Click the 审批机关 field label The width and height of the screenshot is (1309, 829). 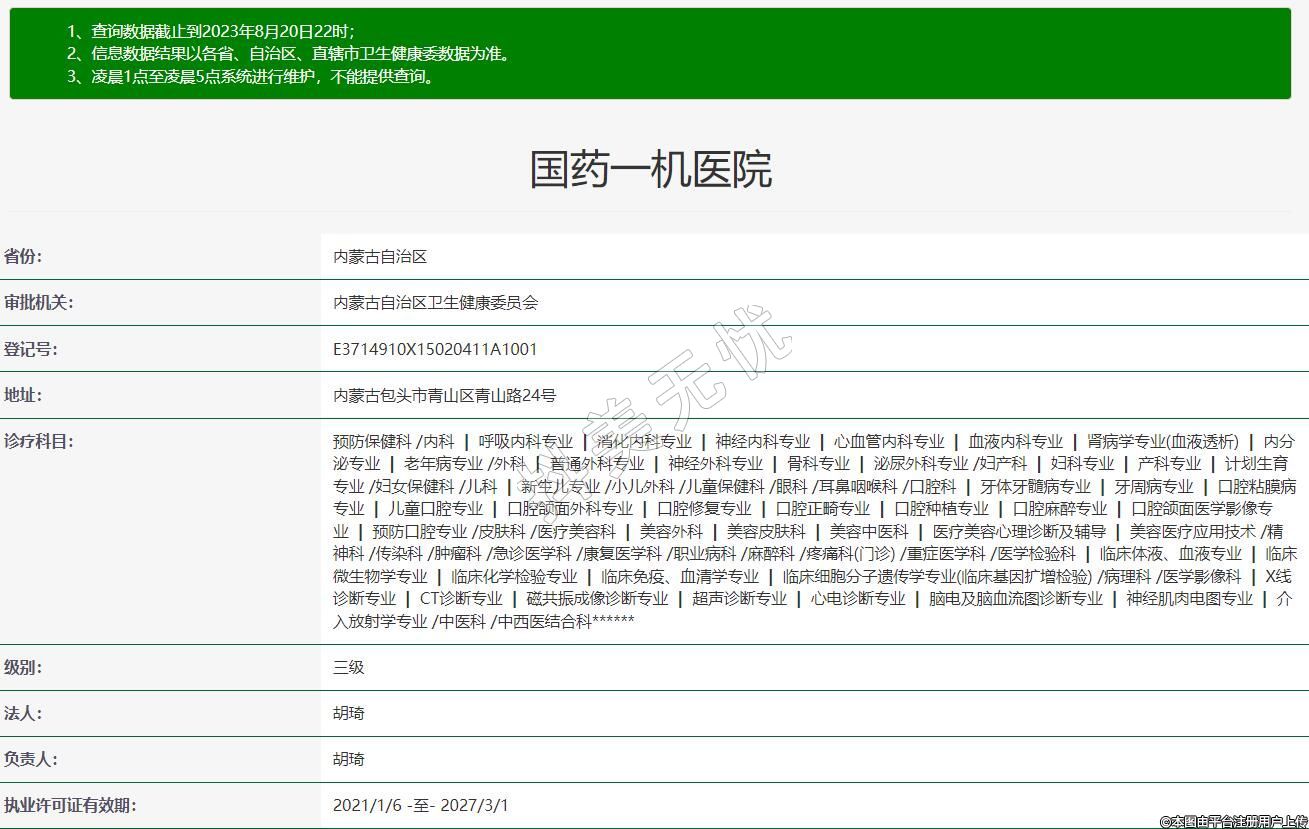click(x=38, y=303)
